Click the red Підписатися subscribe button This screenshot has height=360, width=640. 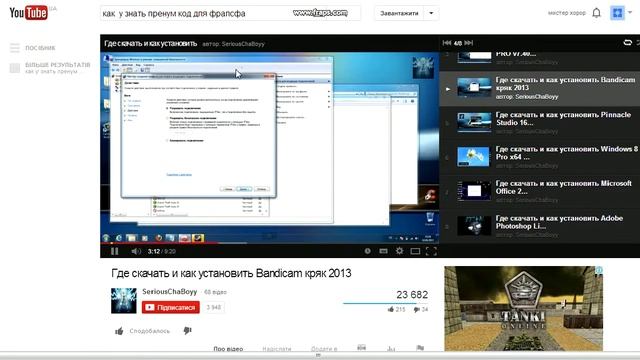pos(171,307)
